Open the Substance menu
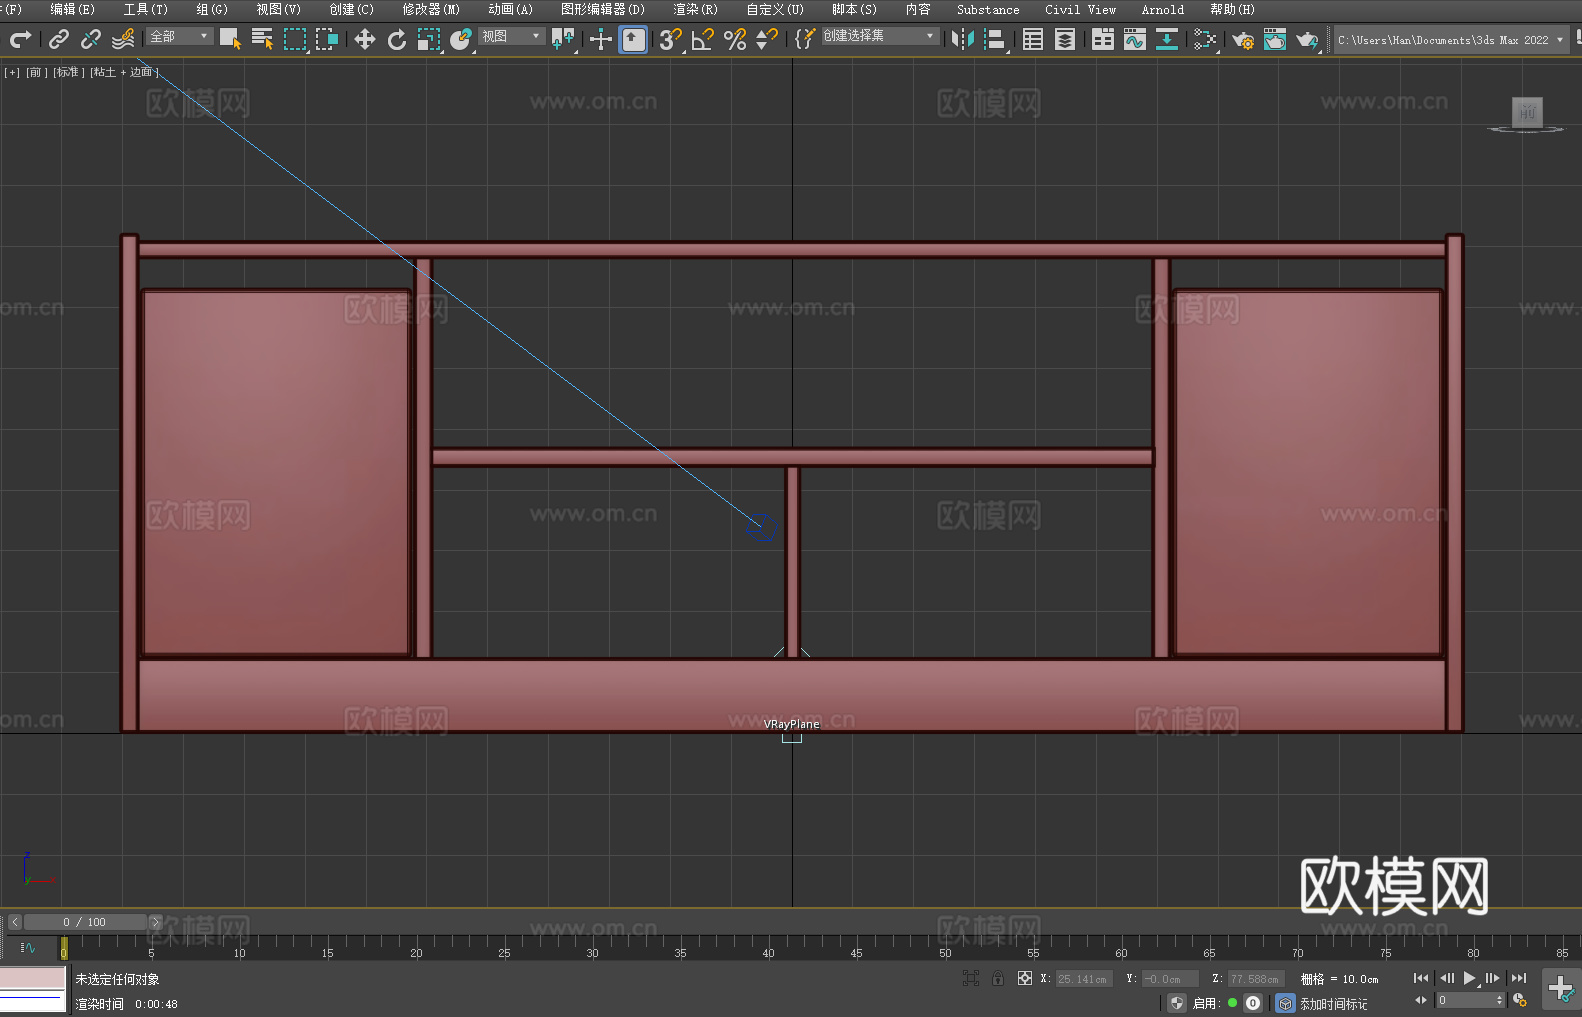 coord(988,9)
